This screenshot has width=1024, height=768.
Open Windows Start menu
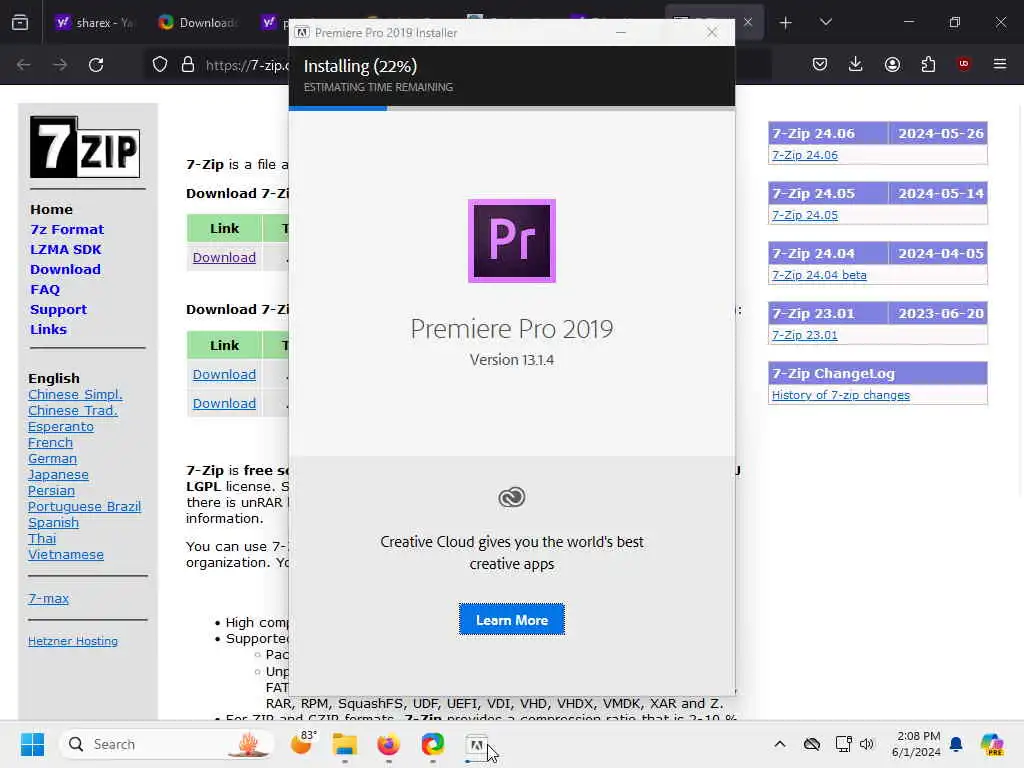32,744
